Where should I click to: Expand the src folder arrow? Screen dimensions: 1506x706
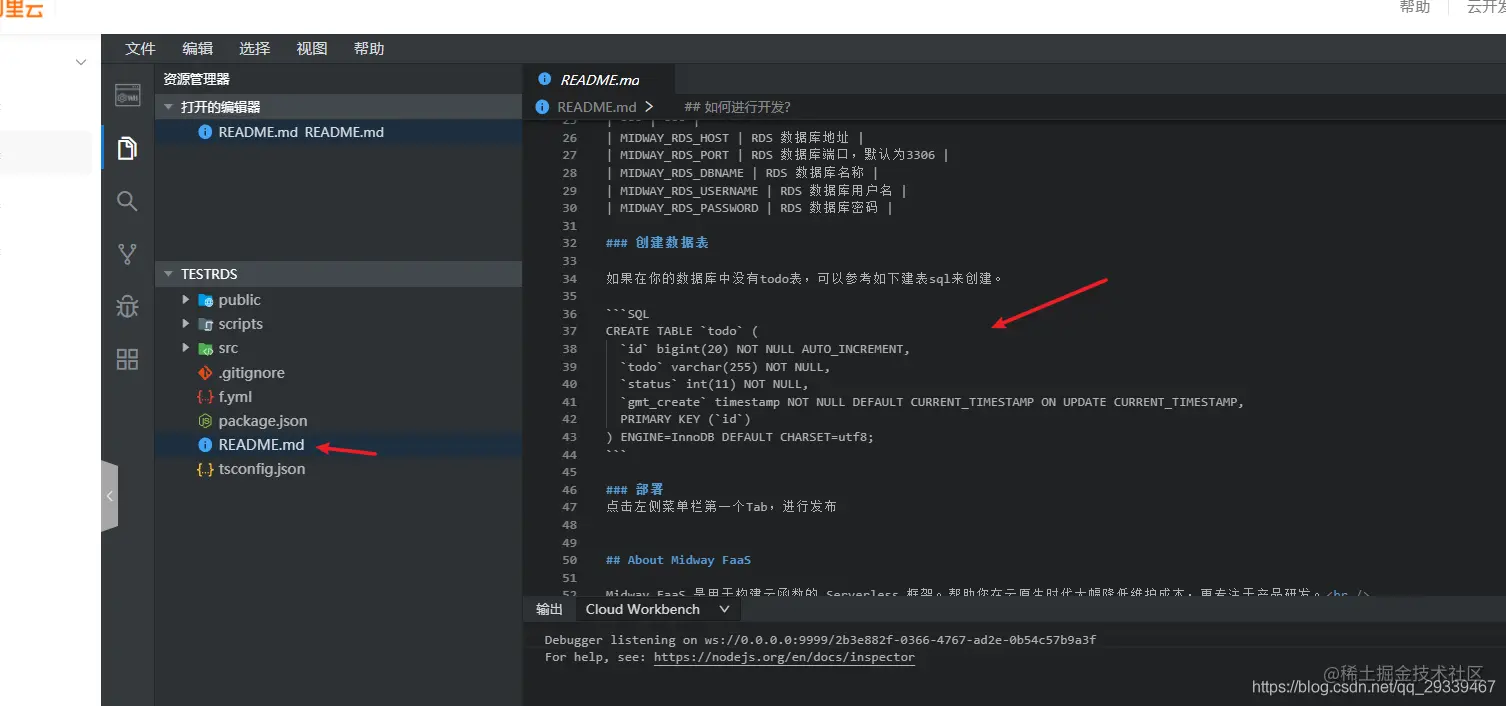(185, 348)
